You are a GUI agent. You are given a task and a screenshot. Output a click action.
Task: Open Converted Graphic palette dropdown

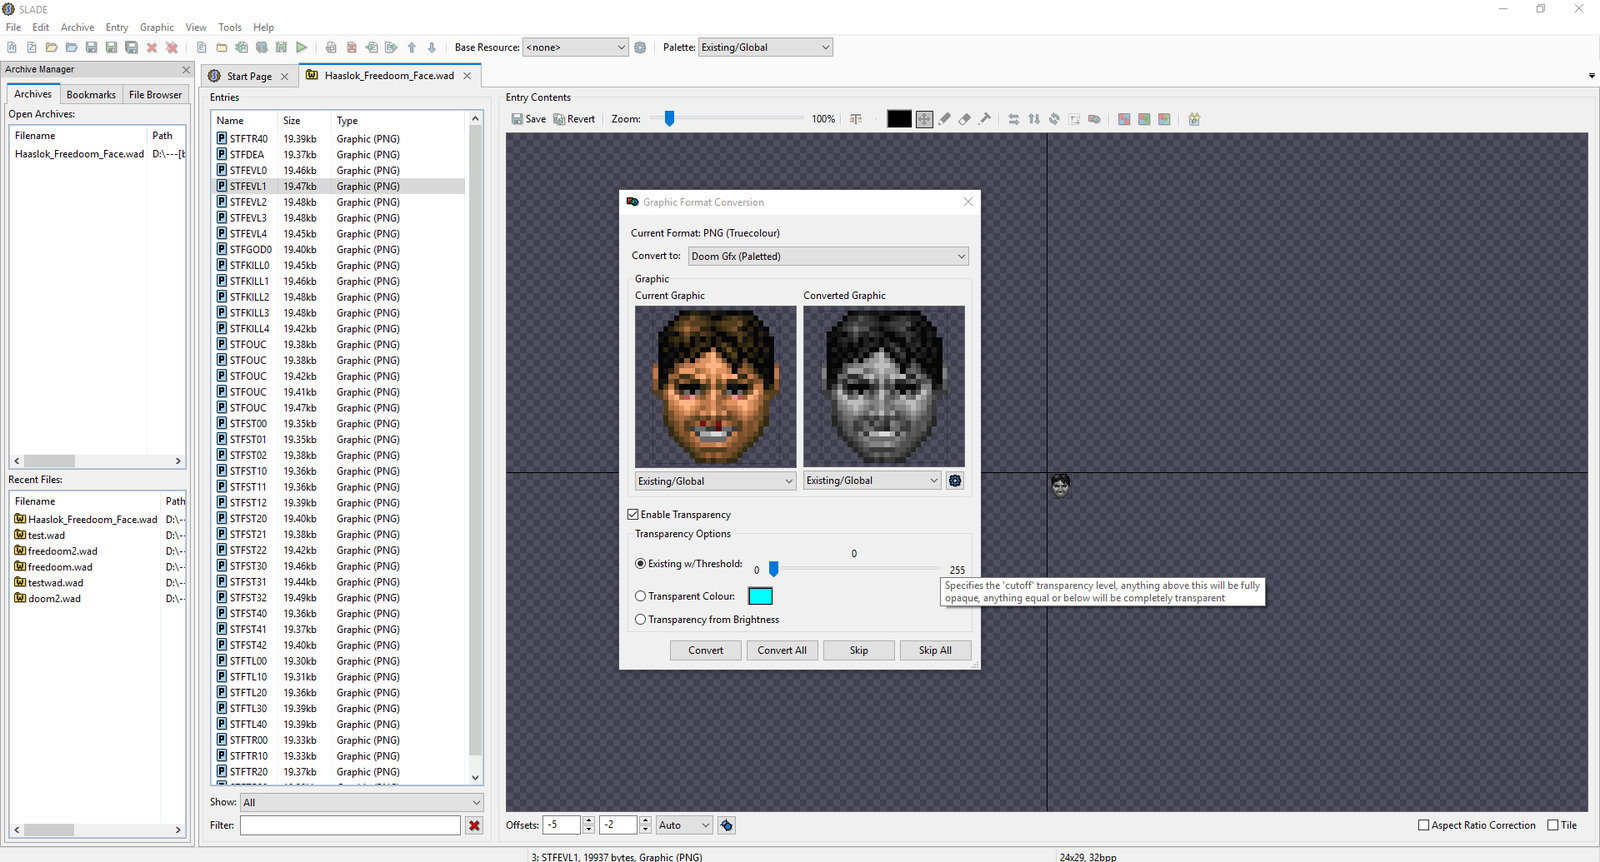[x=873, y=481]
